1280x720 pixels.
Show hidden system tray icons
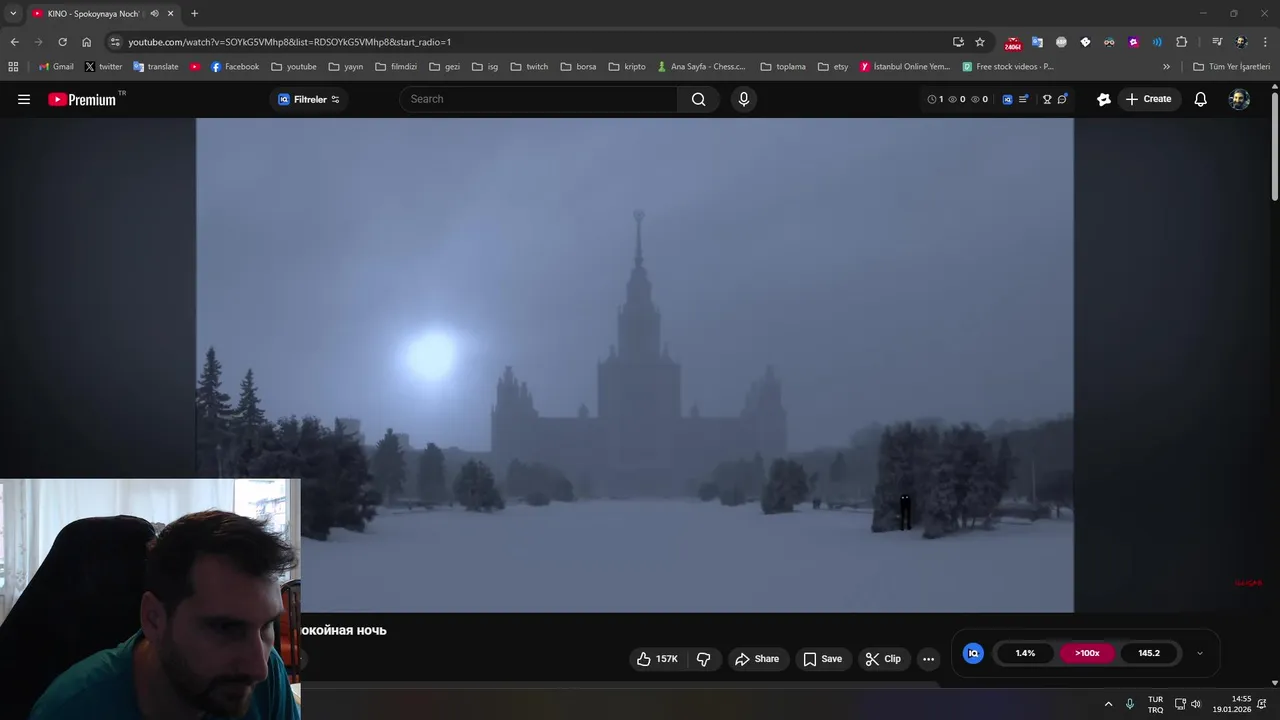coord(1108,704)
